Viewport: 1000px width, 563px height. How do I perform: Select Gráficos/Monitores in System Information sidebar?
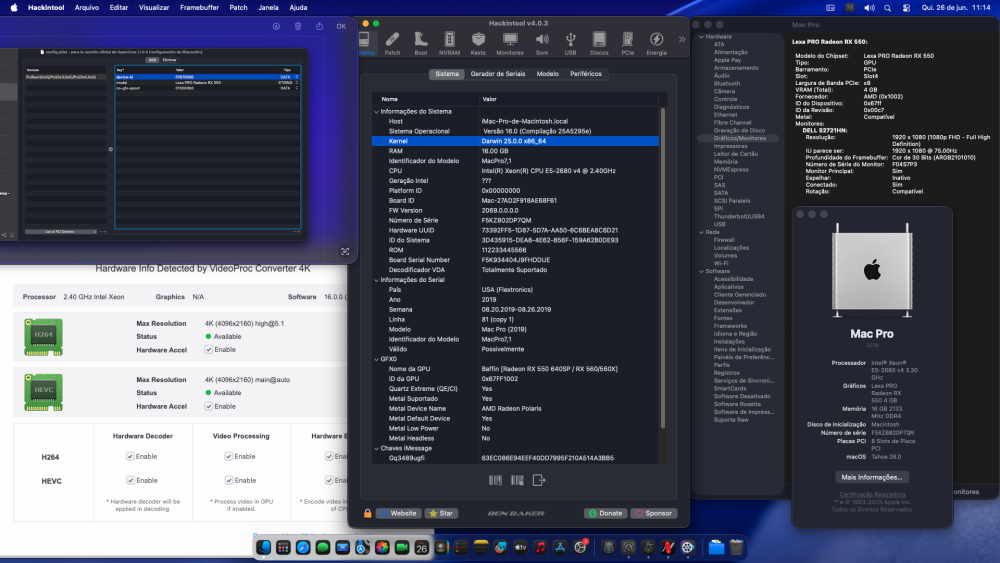(x=740, y=138)
